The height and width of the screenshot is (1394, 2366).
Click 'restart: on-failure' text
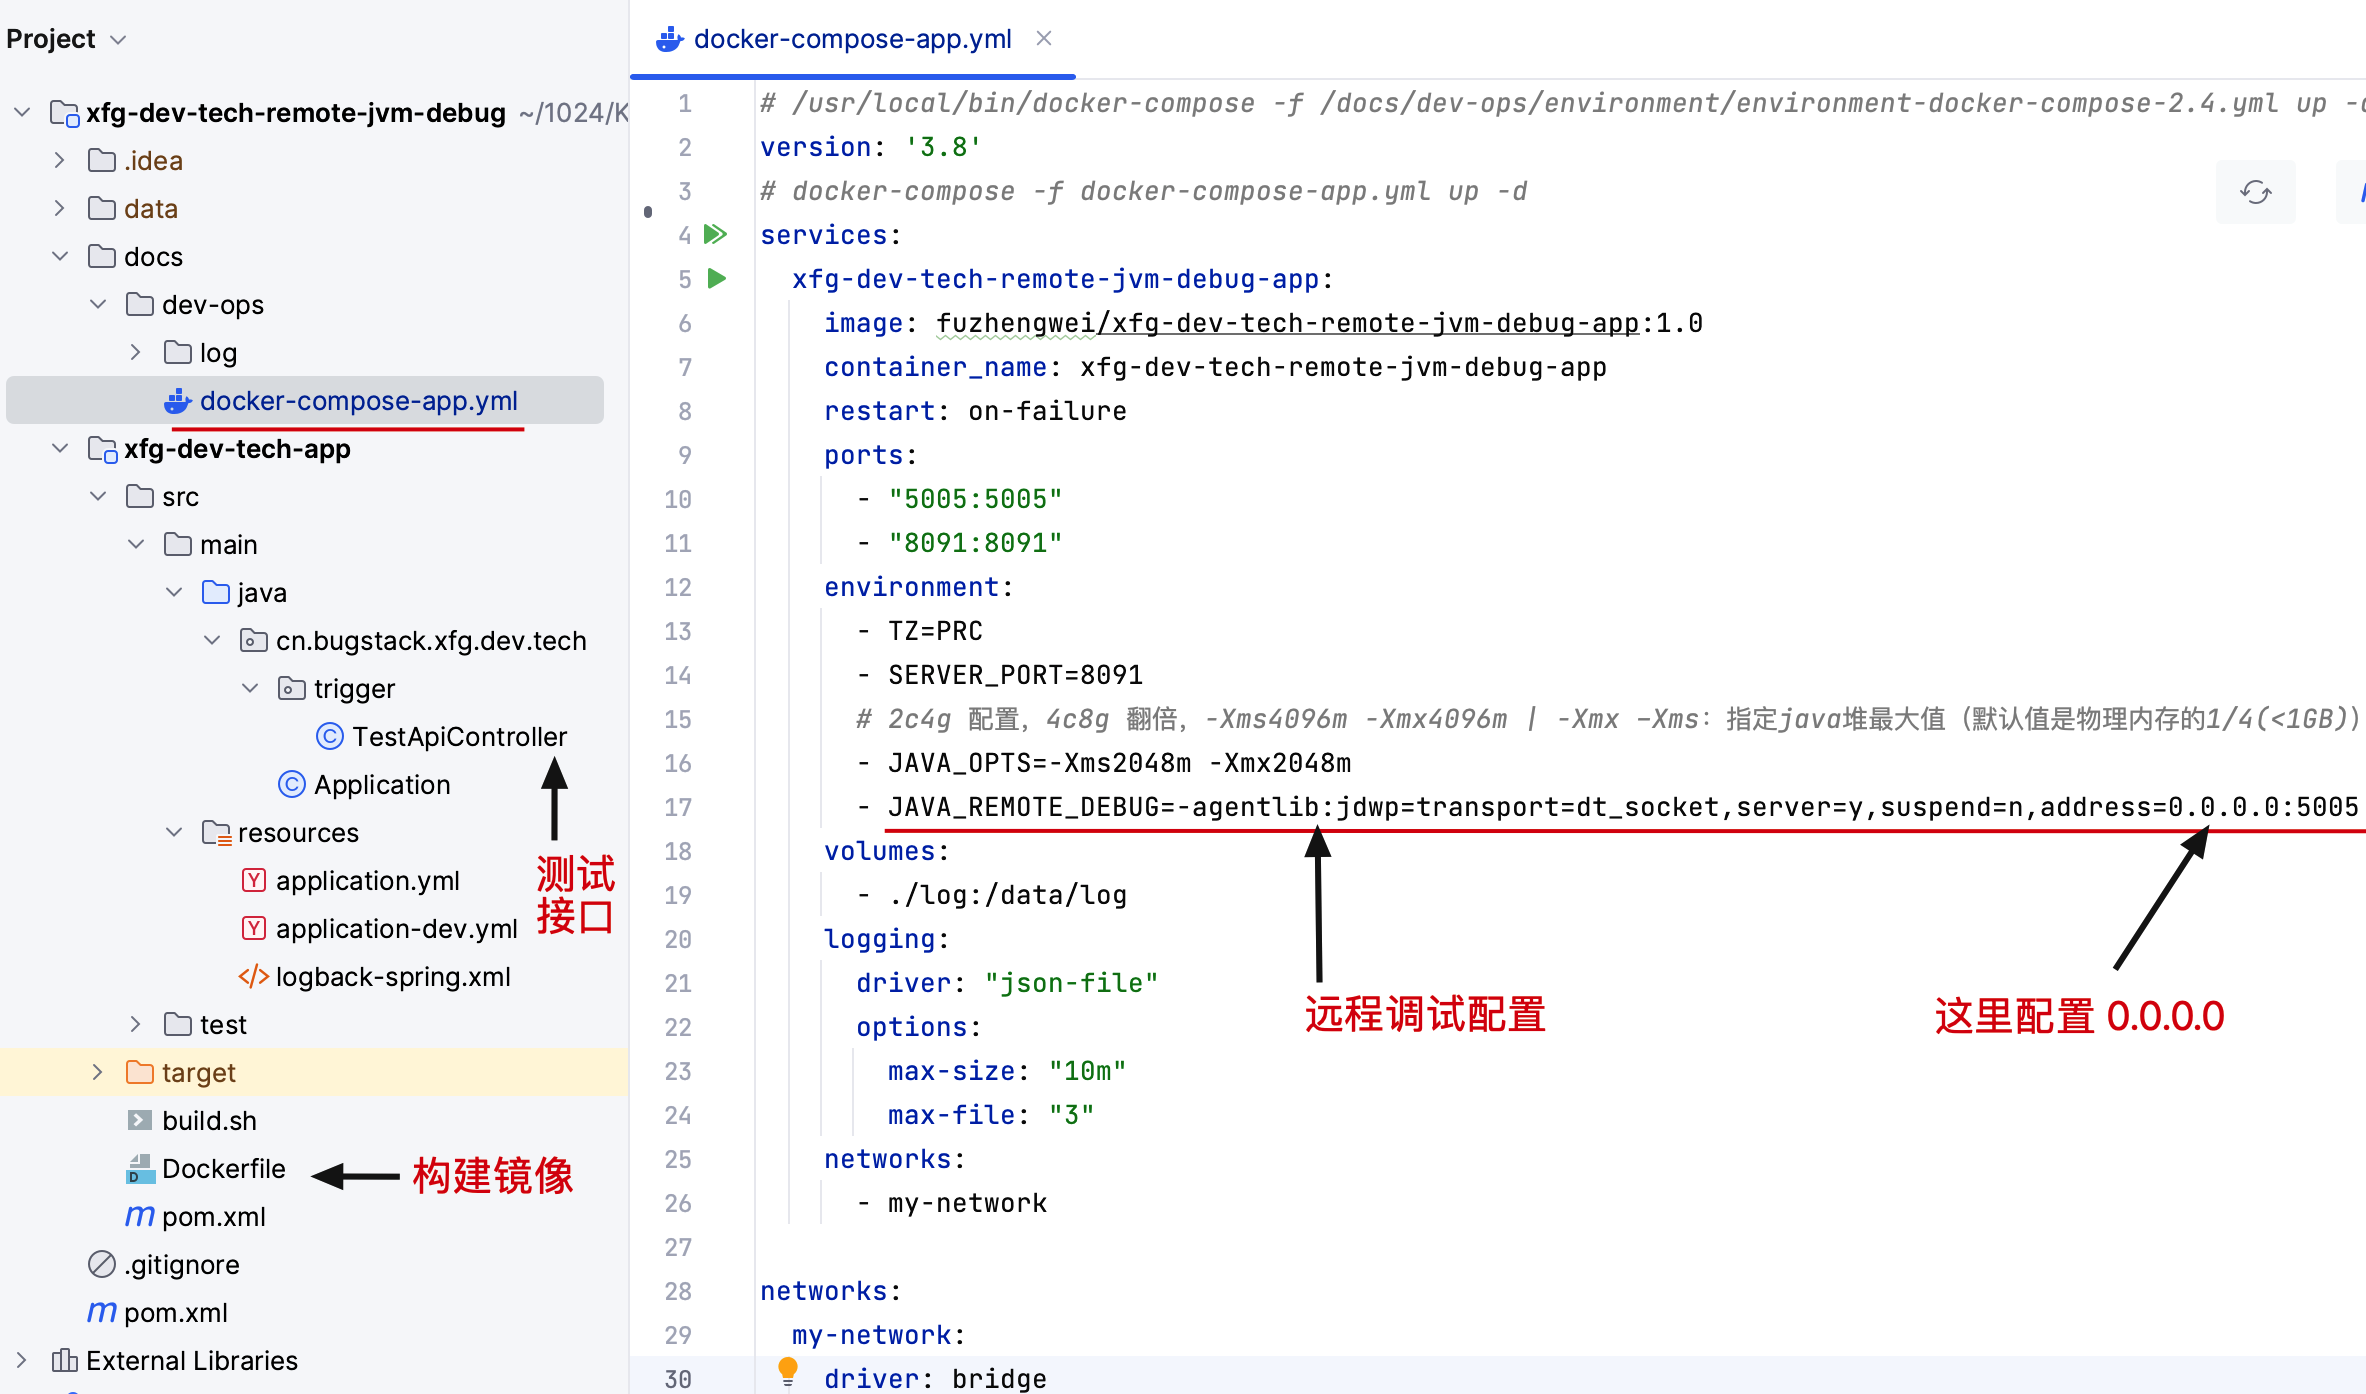click(x=975, y=411)
